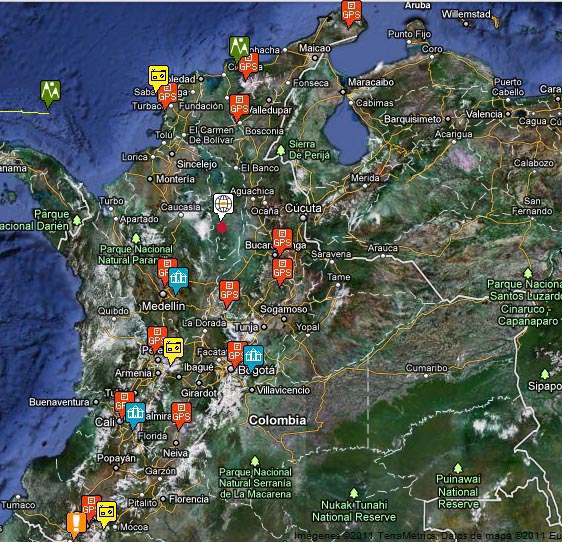Viewport: 562px width, 542px height.
Task: Open the blue building marker at Bogotá
Action: 254,358
